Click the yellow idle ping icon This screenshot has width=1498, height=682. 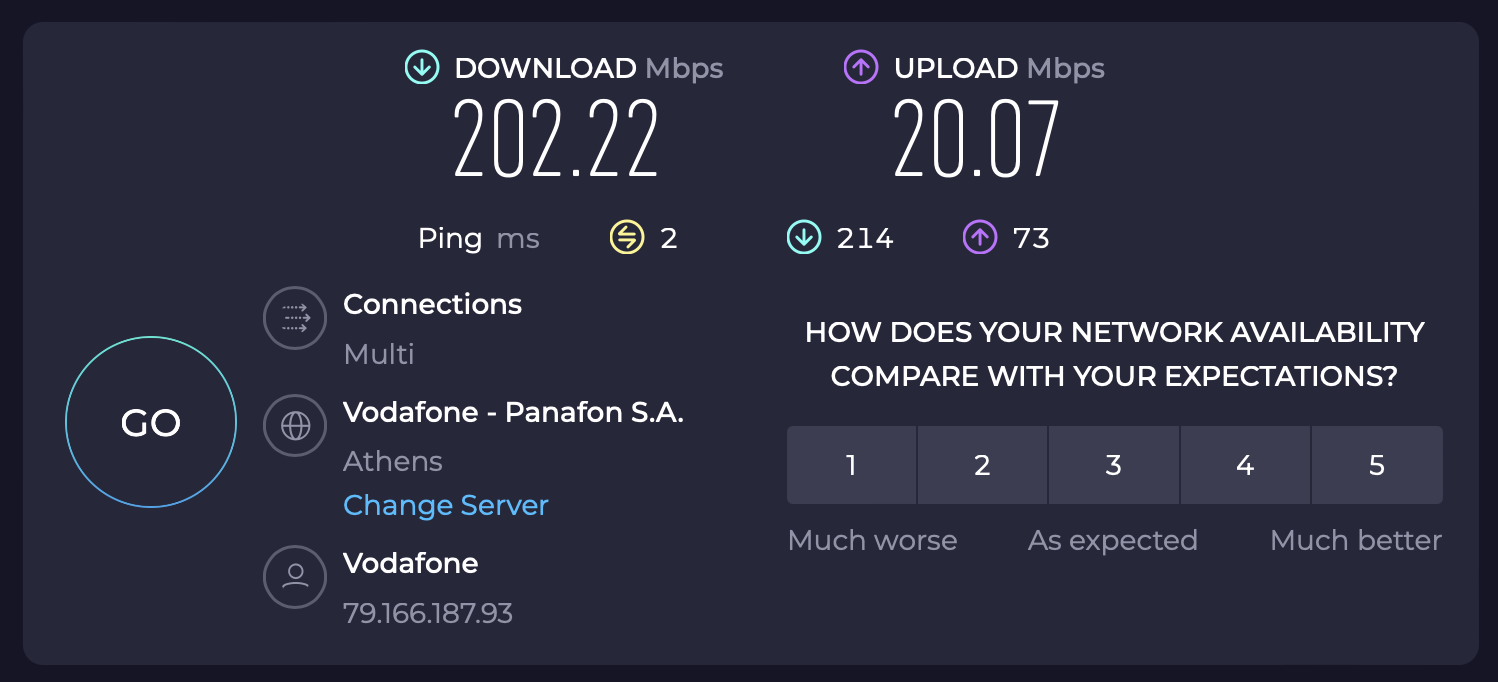[627, 238]
